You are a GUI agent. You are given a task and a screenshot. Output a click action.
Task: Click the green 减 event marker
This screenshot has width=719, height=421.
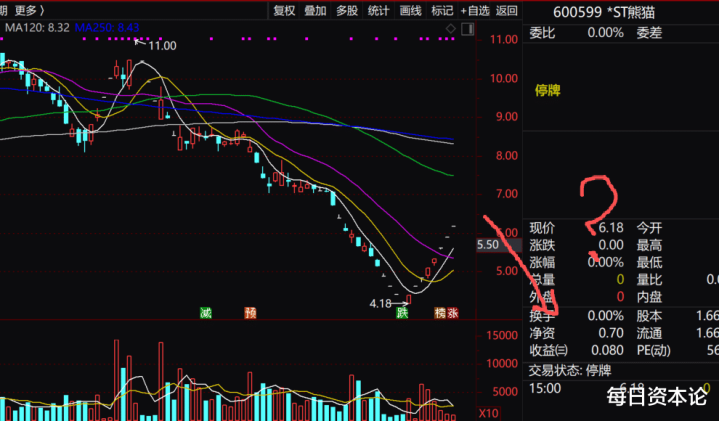click(x=206, y=313)
